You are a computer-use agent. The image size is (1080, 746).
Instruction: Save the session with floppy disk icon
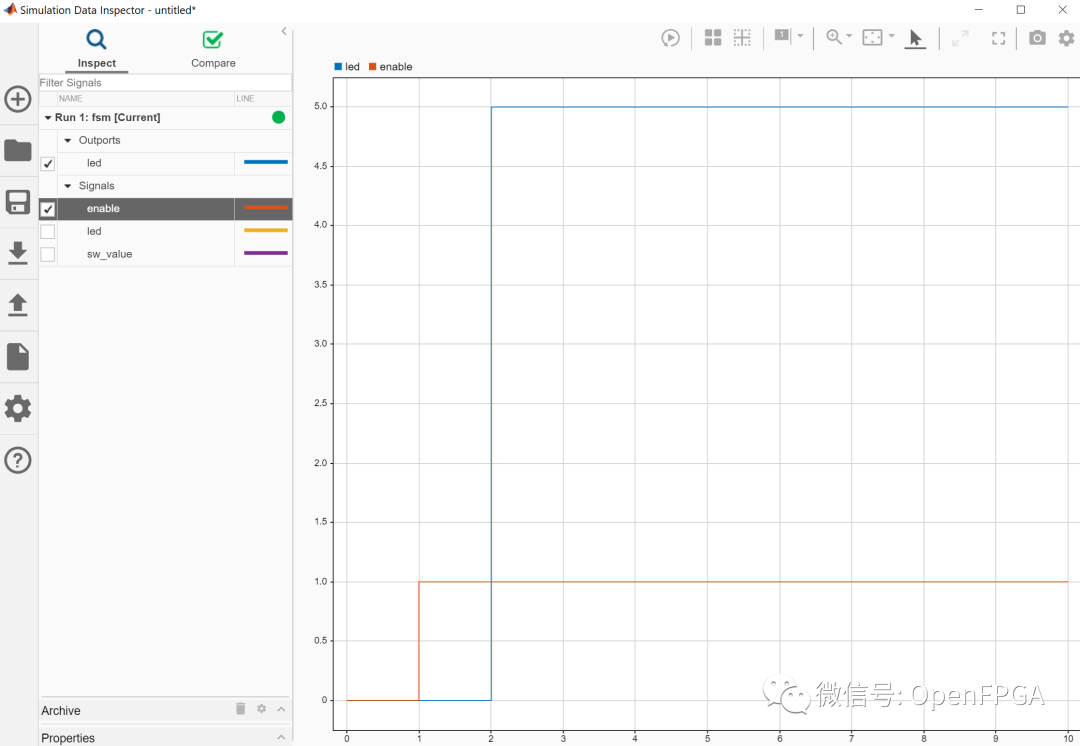tap(18, 202)
